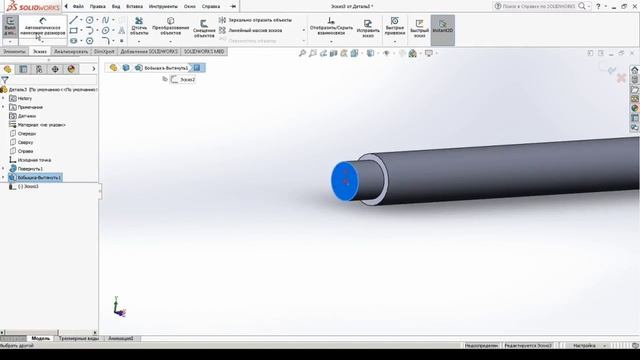This screenshot has width=640, height=360.
Task: Open PropertyManager panel tab
Action: click(x=23, y=69)
